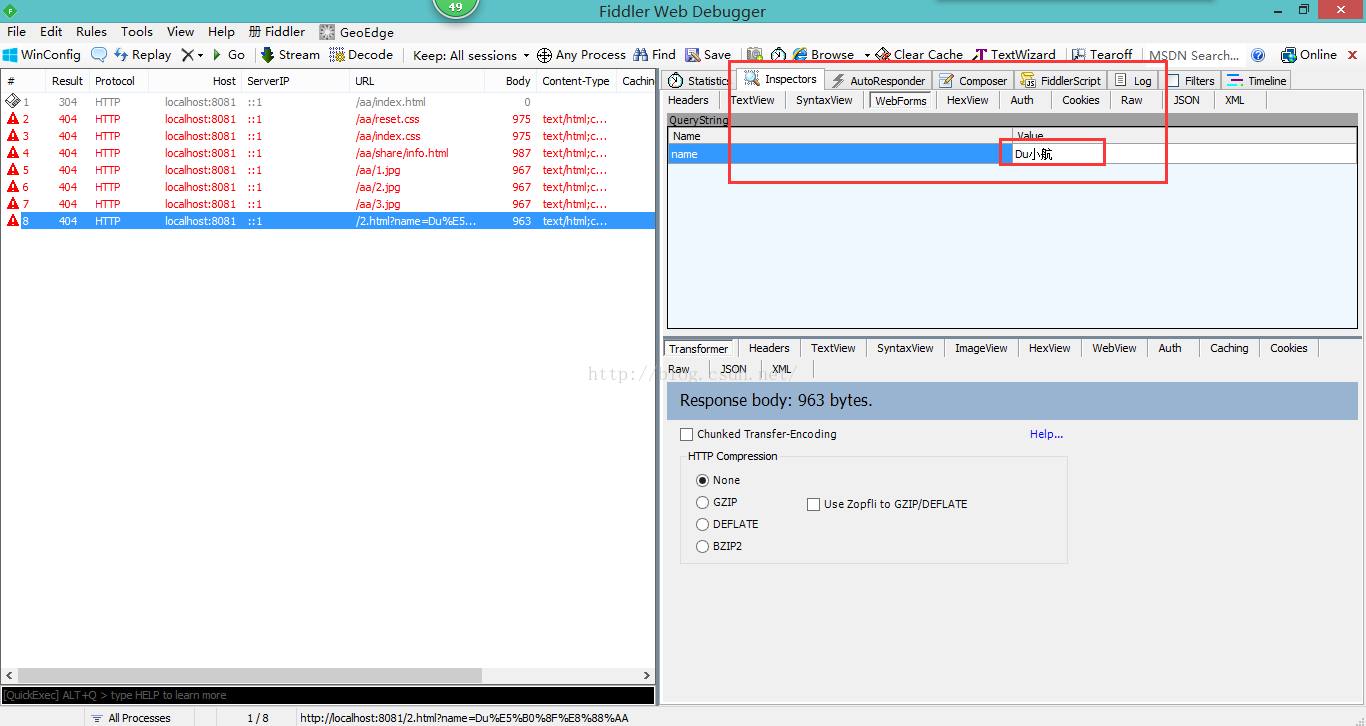Check Use Zopfli to GZIP/DEFLATE

pyautogui.click(x=813, y=504)
